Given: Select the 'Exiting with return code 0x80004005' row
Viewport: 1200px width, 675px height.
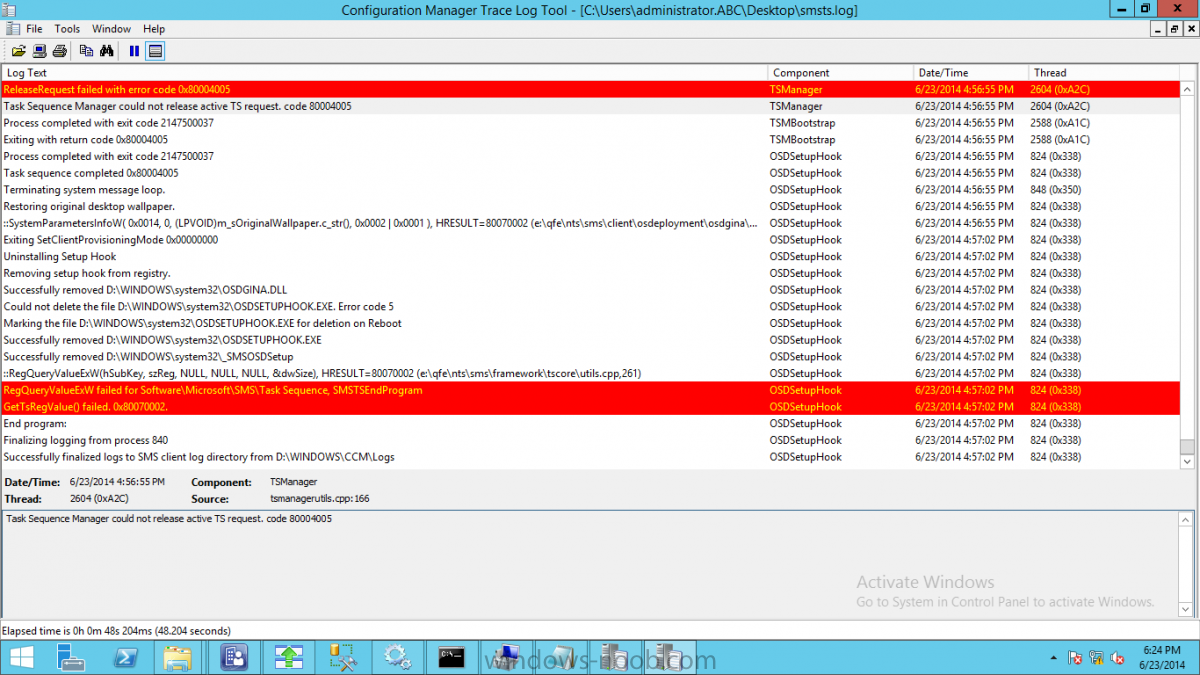Looking at the screenshot, I should [590, 139].
